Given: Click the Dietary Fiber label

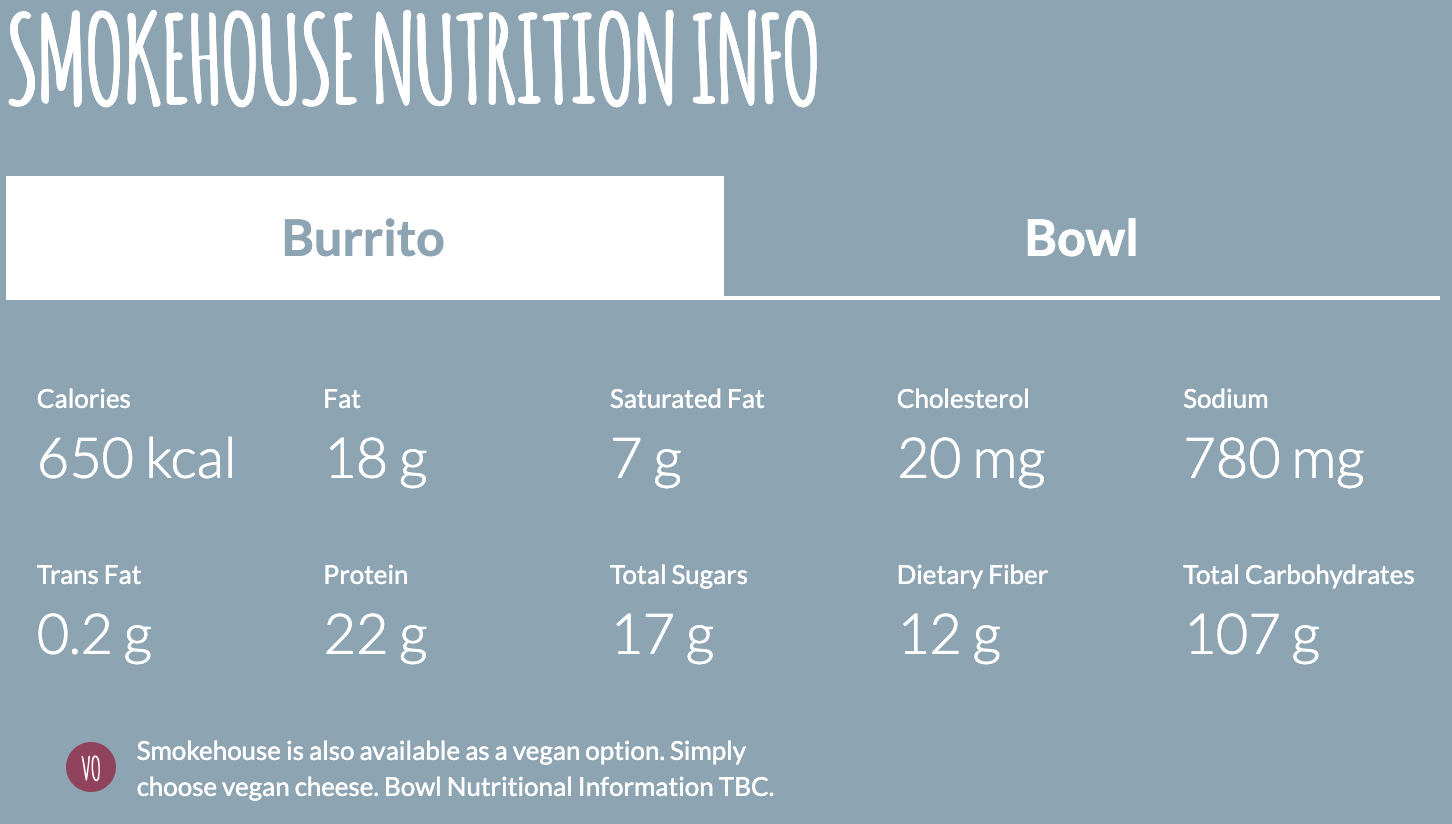Looking at the screenshot, I should pos(972,575).
